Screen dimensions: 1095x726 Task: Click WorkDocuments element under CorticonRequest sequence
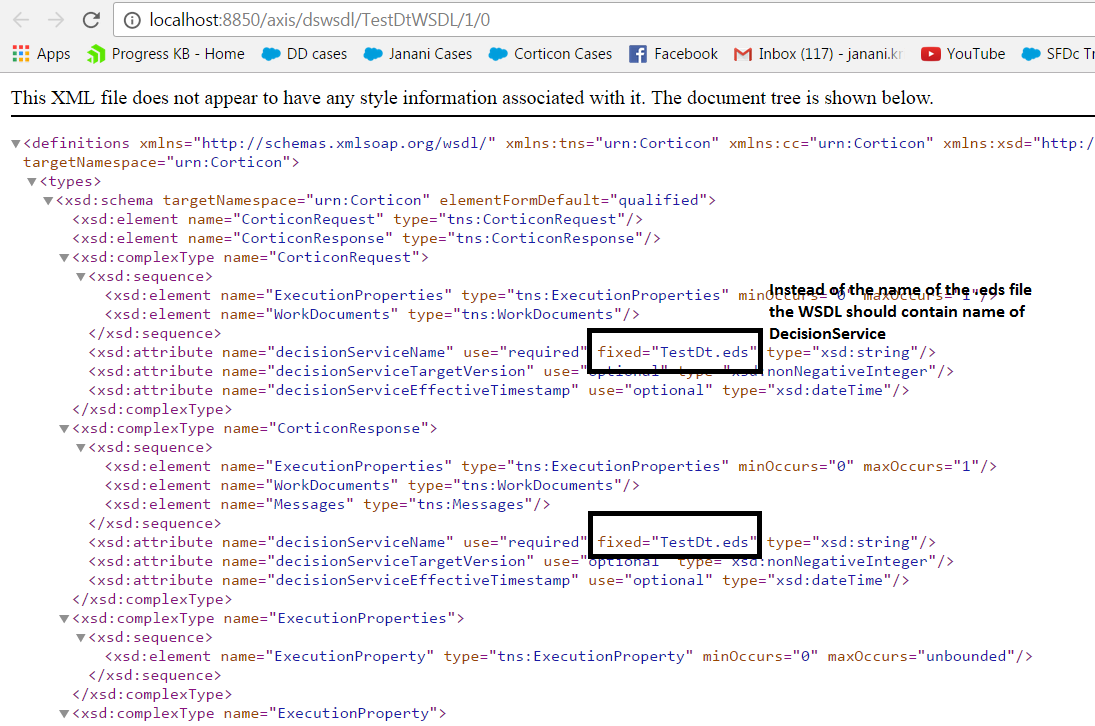tap(372, 314)
